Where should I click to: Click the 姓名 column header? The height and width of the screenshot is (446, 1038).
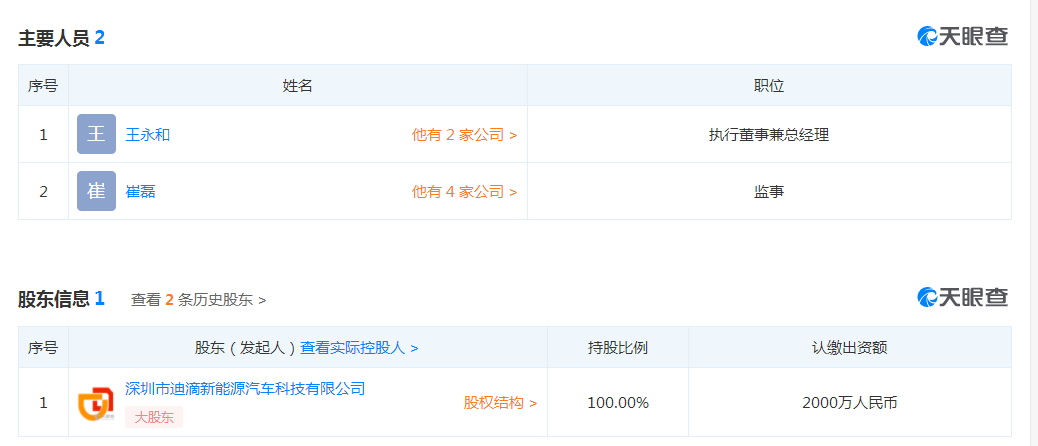point(297,85)
